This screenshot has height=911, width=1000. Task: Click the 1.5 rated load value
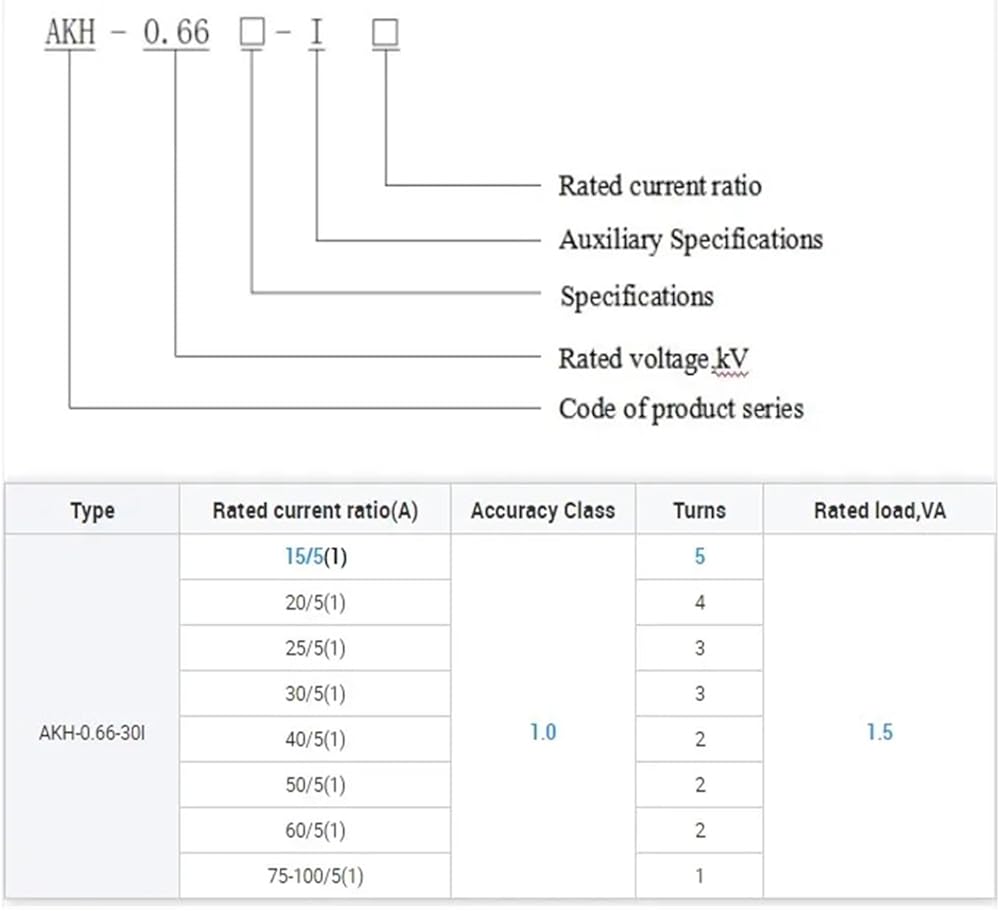879,732
